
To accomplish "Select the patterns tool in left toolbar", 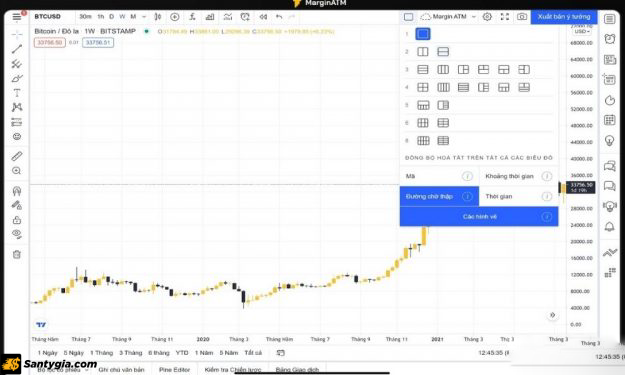I will [x=17, y=107].
